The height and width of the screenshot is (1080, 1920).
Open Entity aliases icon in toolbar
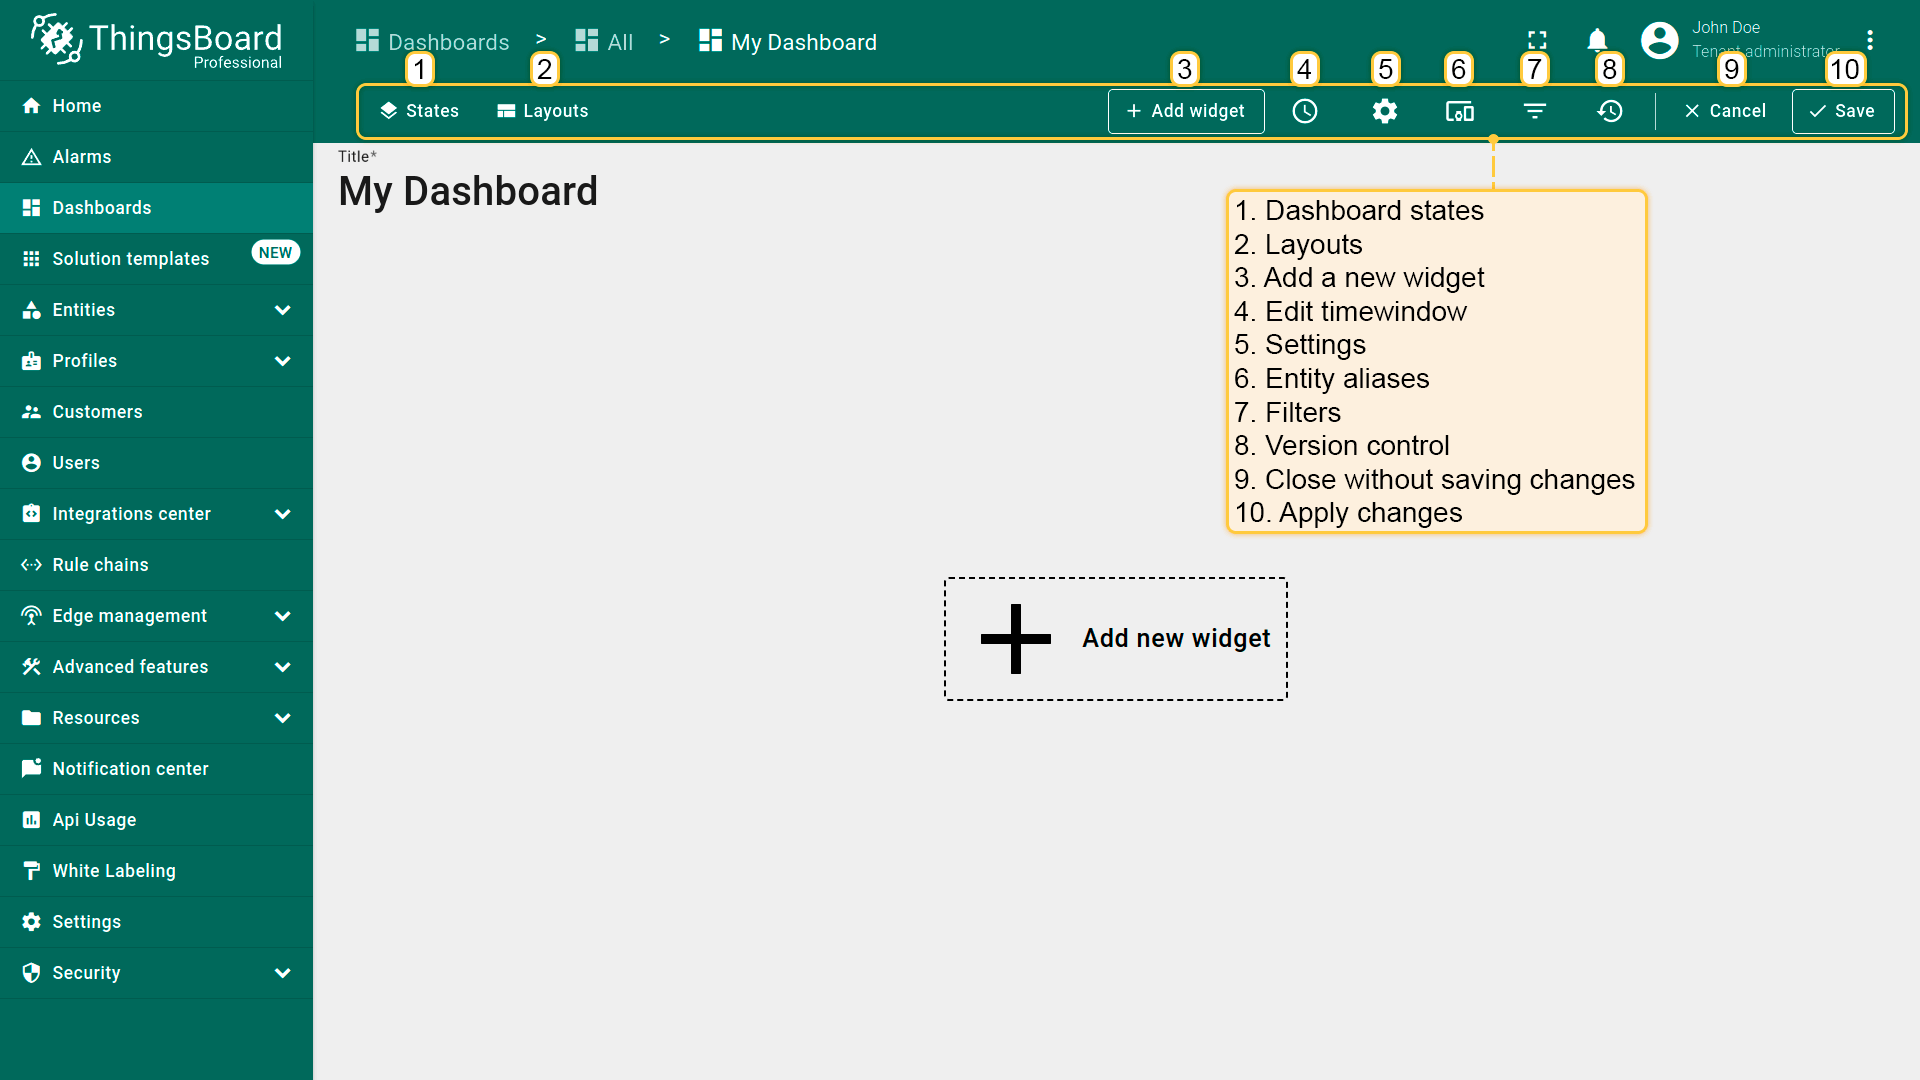1460,111
